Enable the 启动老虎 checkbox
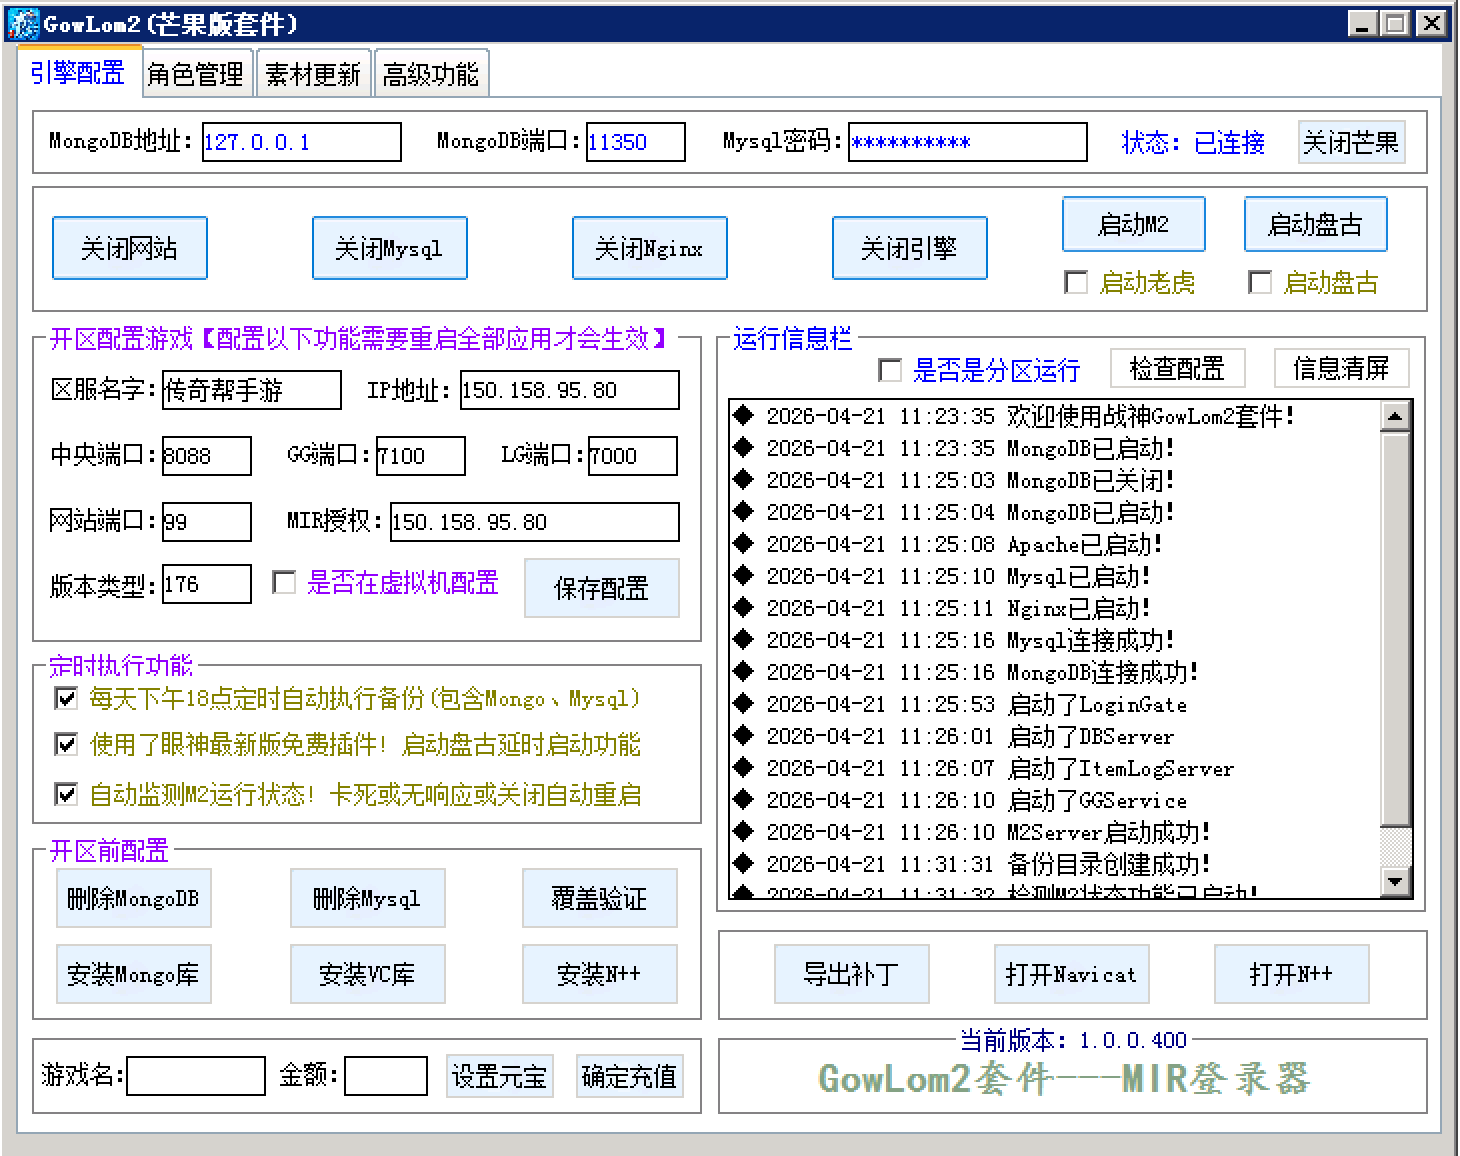Image resolution: width=1460 pixels, height=1156 pixels. (1077, 283)
